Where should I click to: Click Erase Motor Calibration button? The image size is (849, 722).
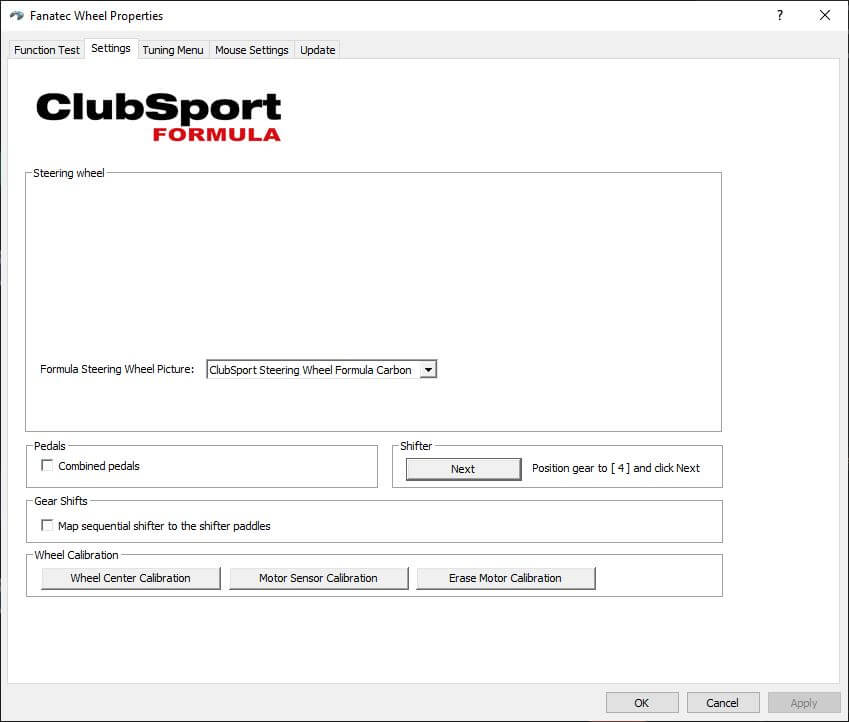pyautogui.click(x=505, y=578)
